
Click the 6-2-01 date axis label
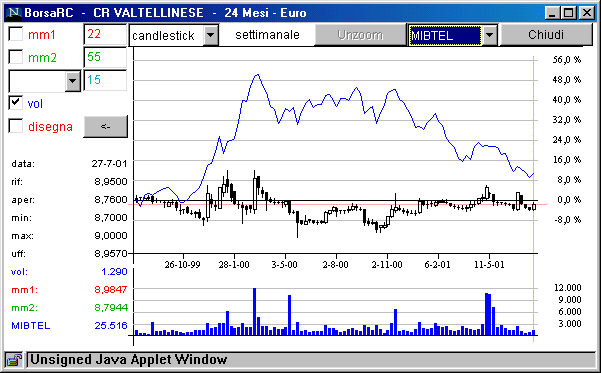coord(437,265)
